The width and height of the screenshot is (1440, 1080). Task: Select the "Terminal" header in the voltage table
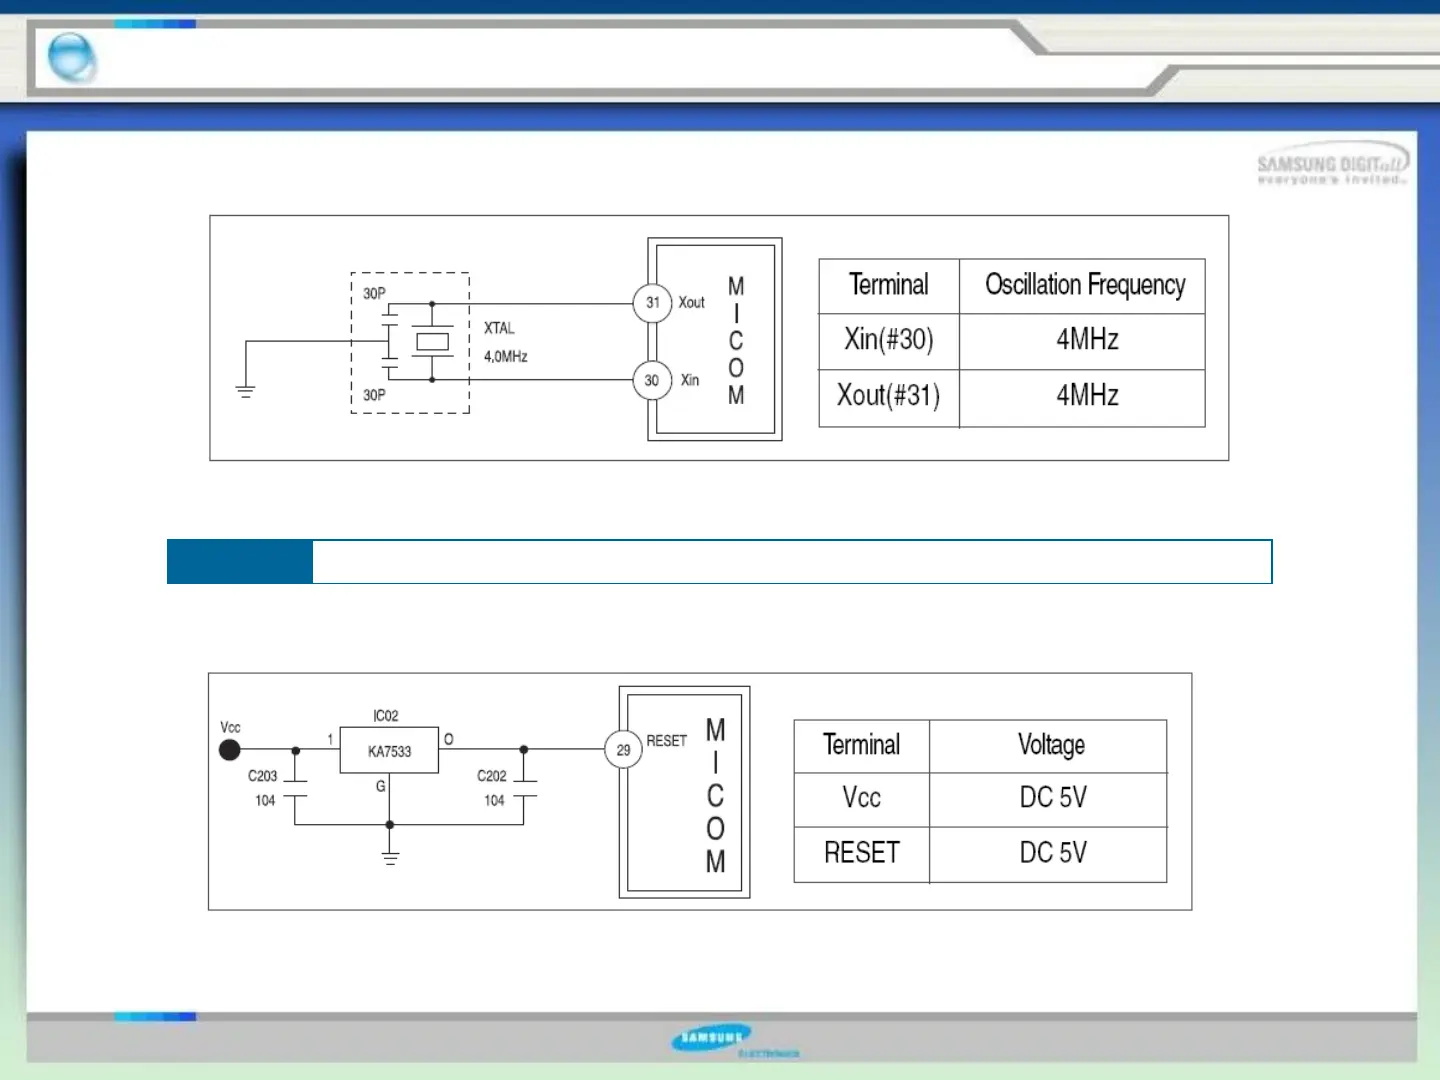pyautogui.click(x=861, y=745)
